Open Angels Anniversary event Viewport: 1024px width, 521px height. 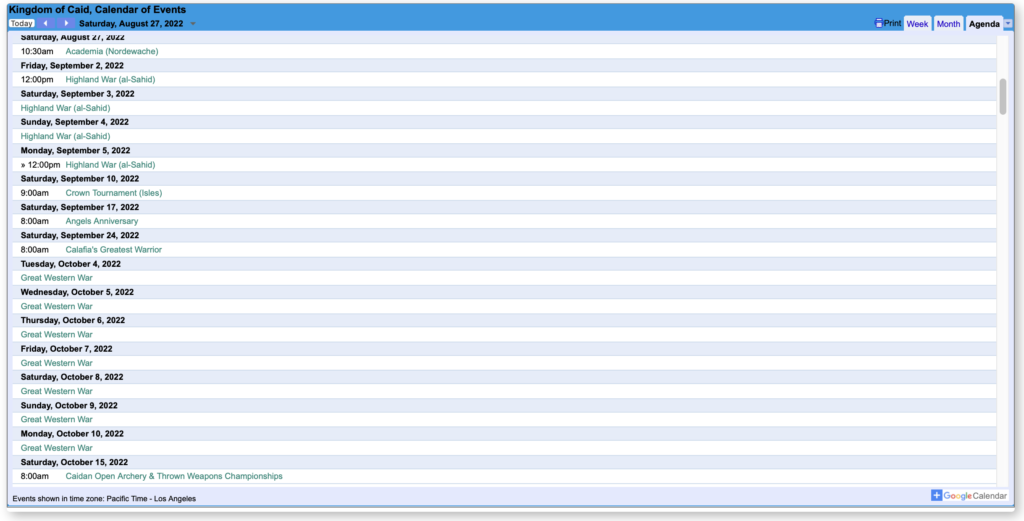(x=102, y=221)
